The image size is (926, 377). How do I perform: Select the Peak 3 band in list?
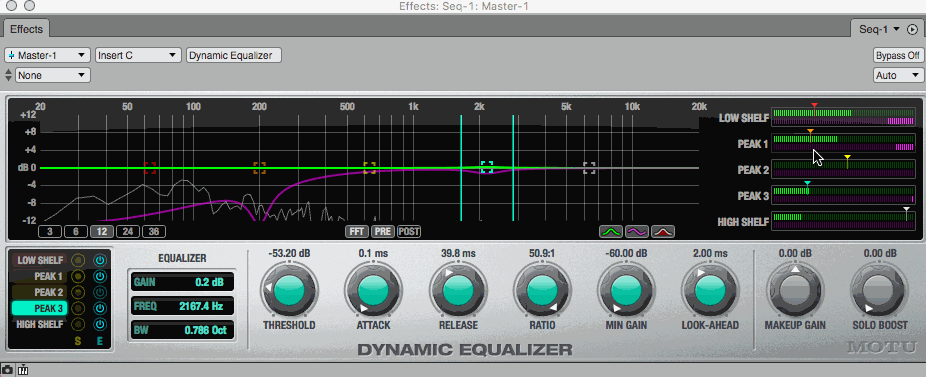point(40,308)
